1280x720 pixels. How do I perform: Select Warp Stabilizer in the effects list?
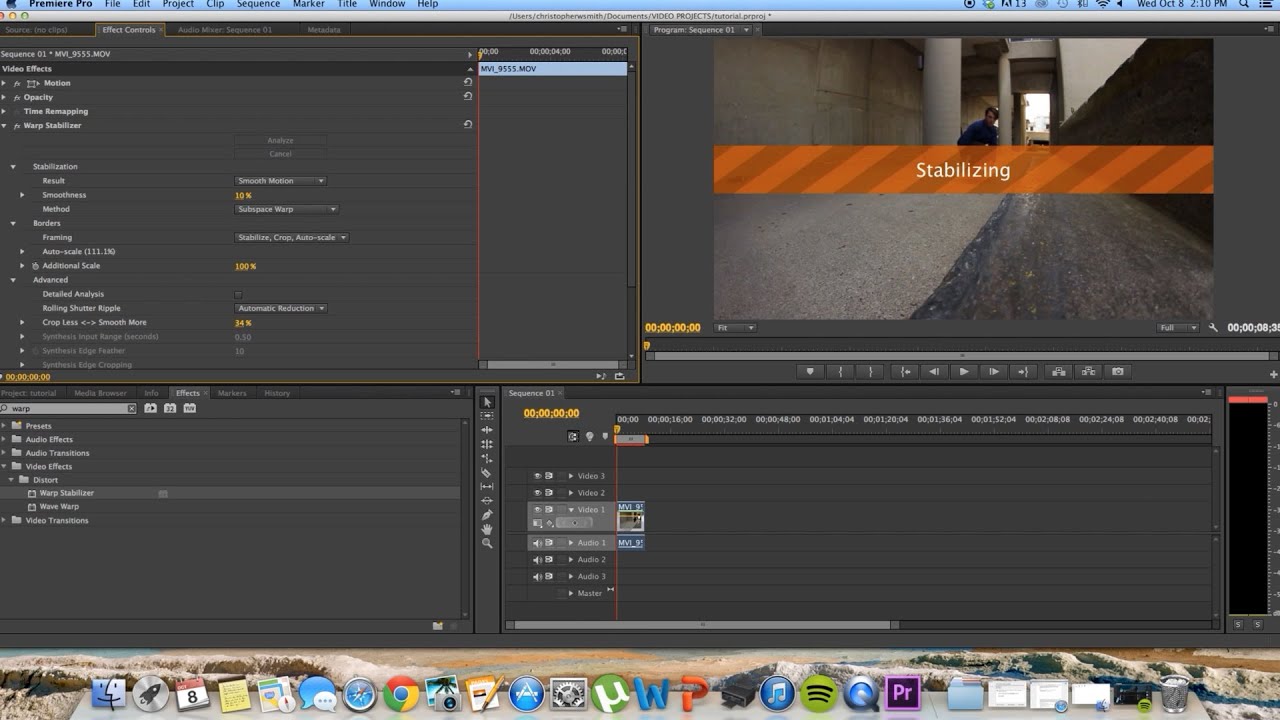67,493
